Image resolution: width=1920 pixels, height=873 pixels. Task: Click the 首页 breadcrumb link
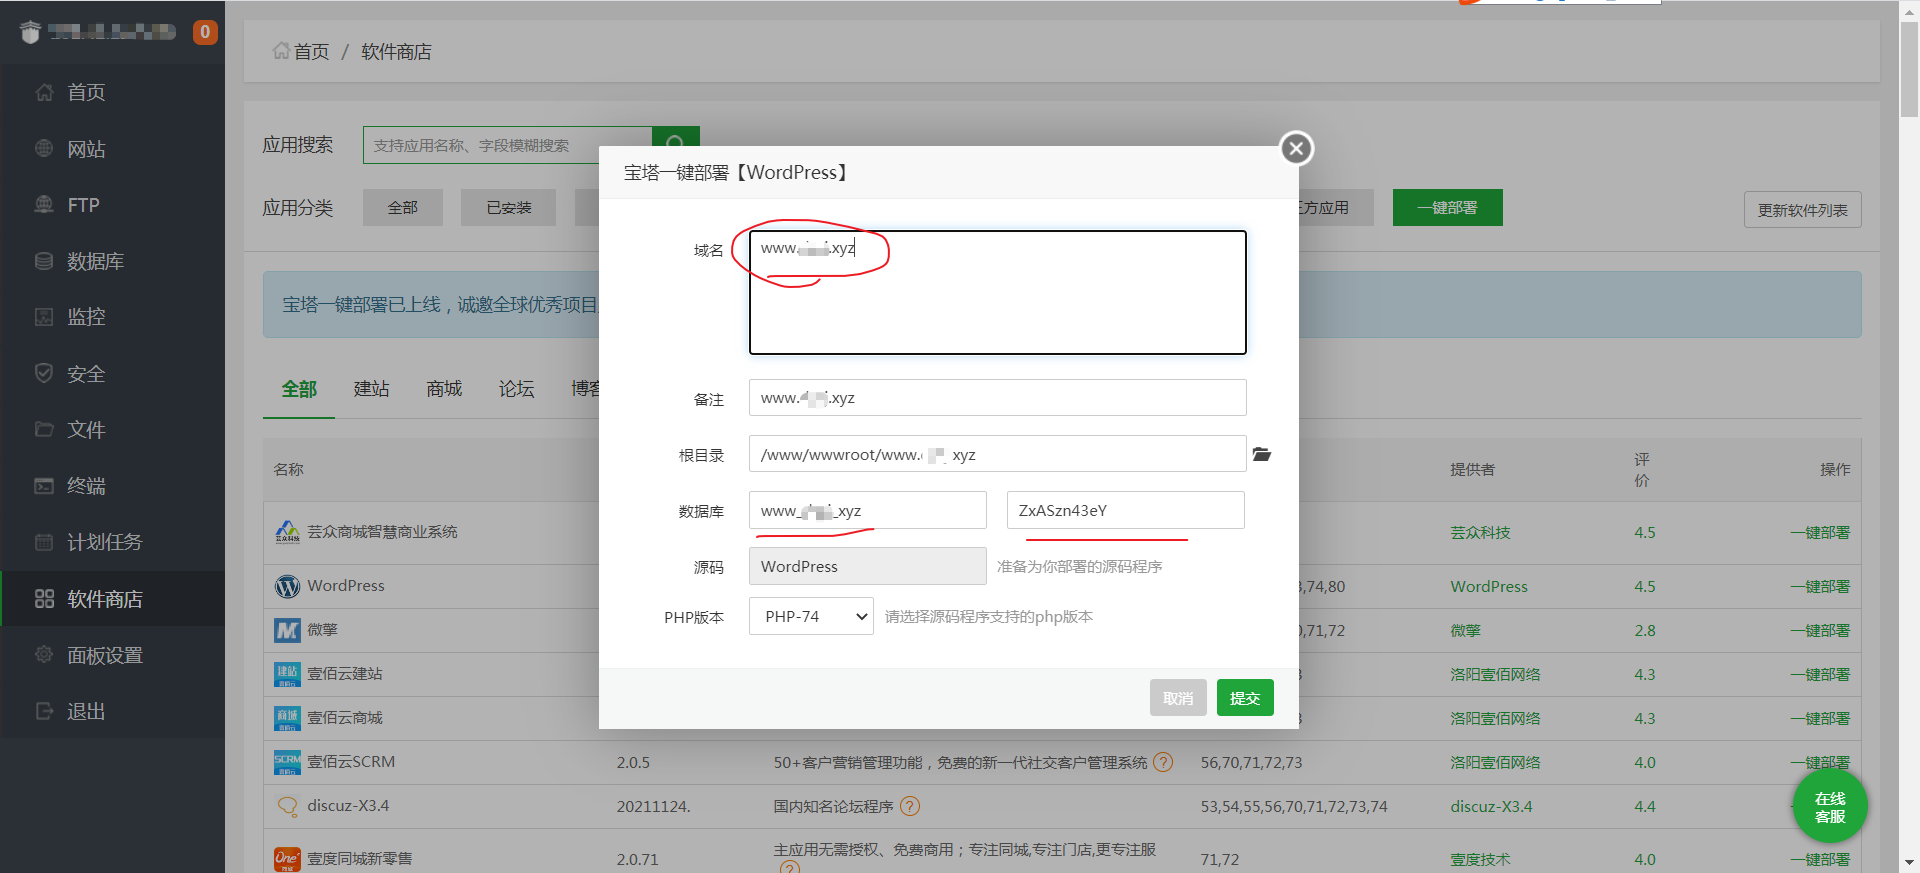[x=311, y=51]
